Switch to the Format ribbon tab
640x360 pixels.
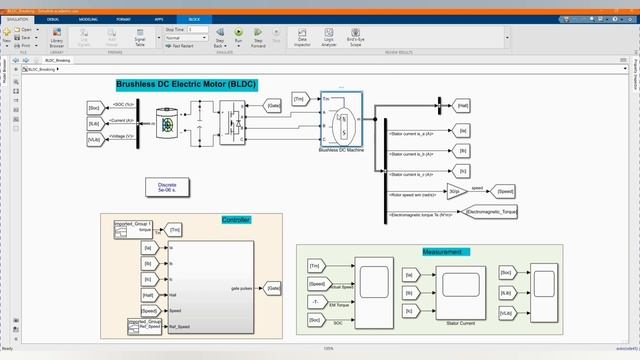pyautogui.click(x=123, y=19)
